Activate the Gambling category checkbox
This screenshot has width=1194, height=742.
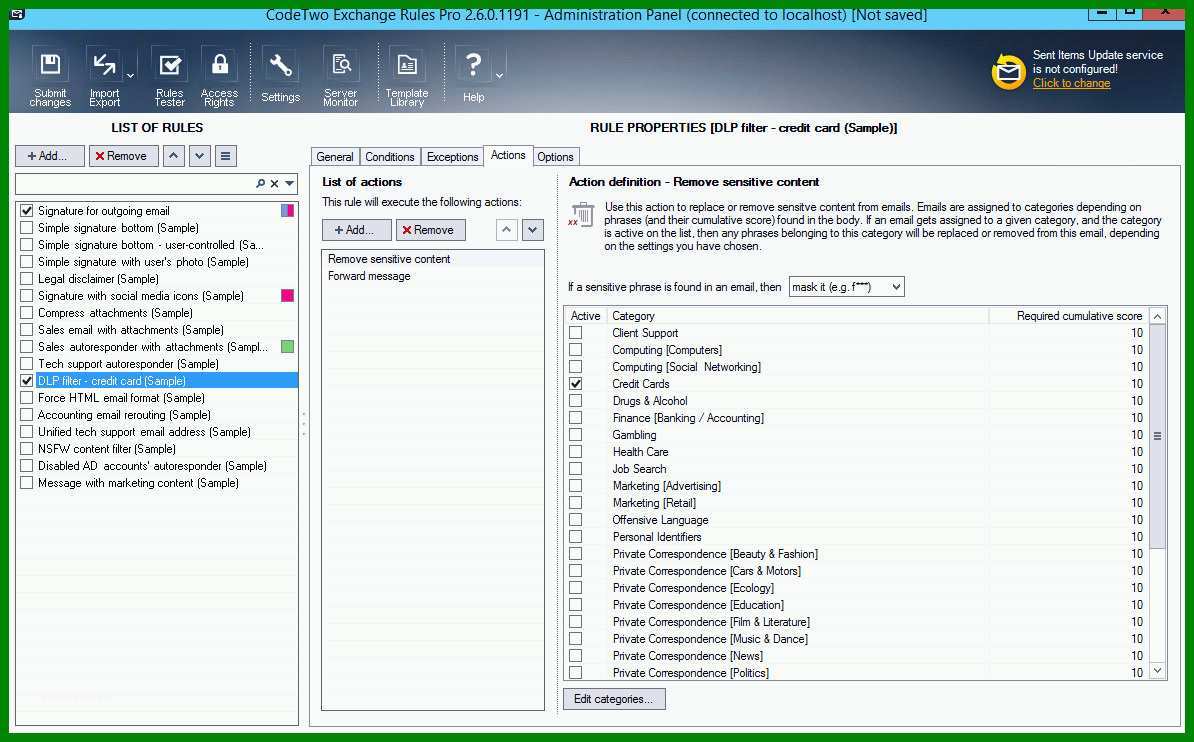click(576, 435)
